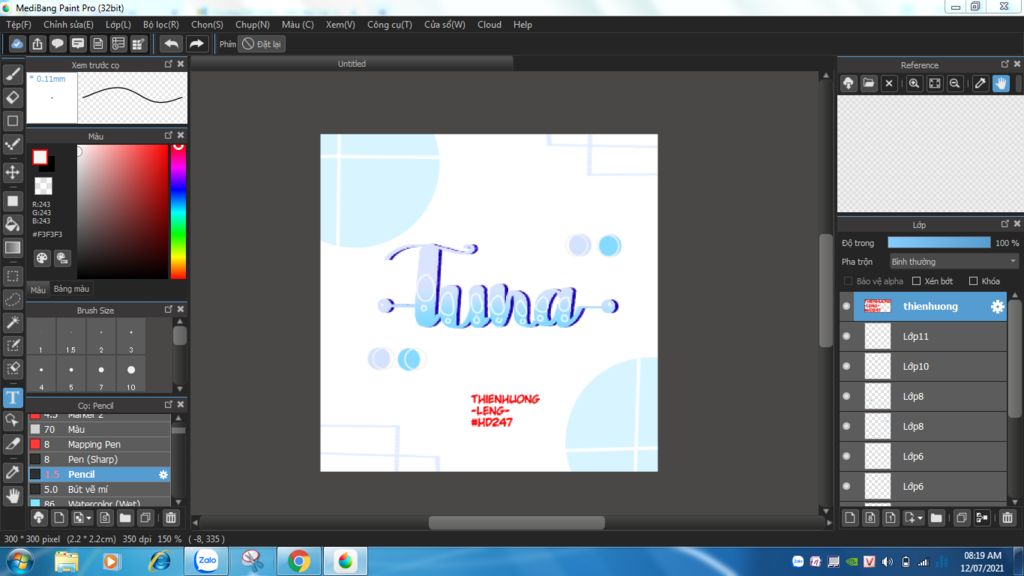Select the Hand pan tool
Viewport: 1024px width, 576px height.
[12, 496]
